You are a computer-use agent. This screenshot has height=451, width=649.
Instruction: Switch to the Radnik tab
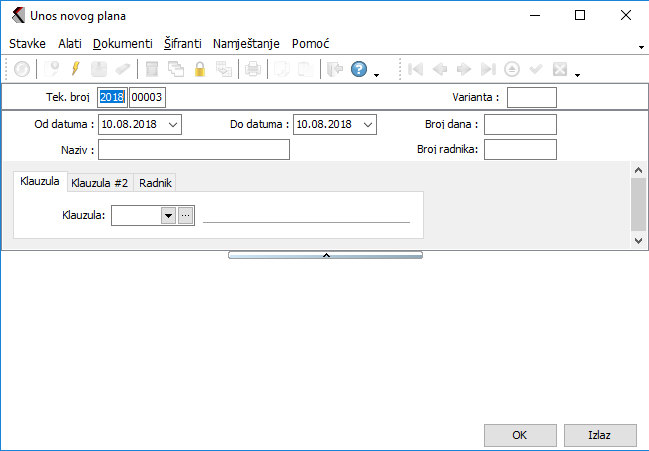point(155,182)
